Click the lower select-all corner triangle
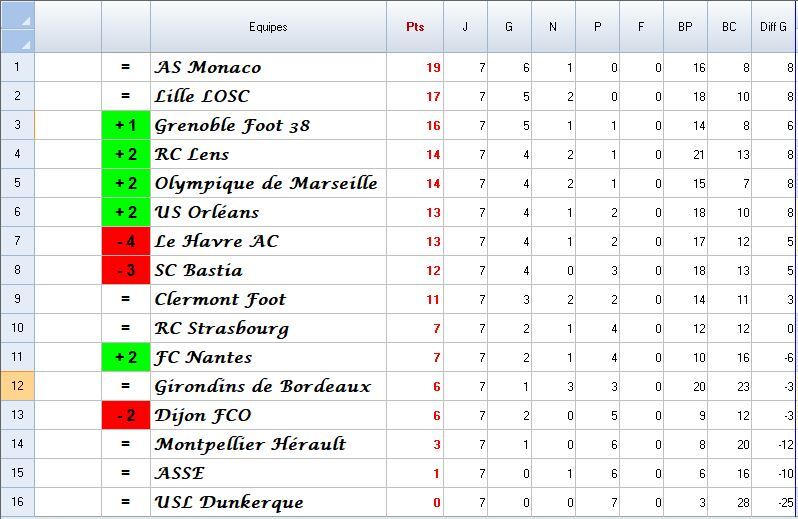798x519 pixels. tap(26, 44)
